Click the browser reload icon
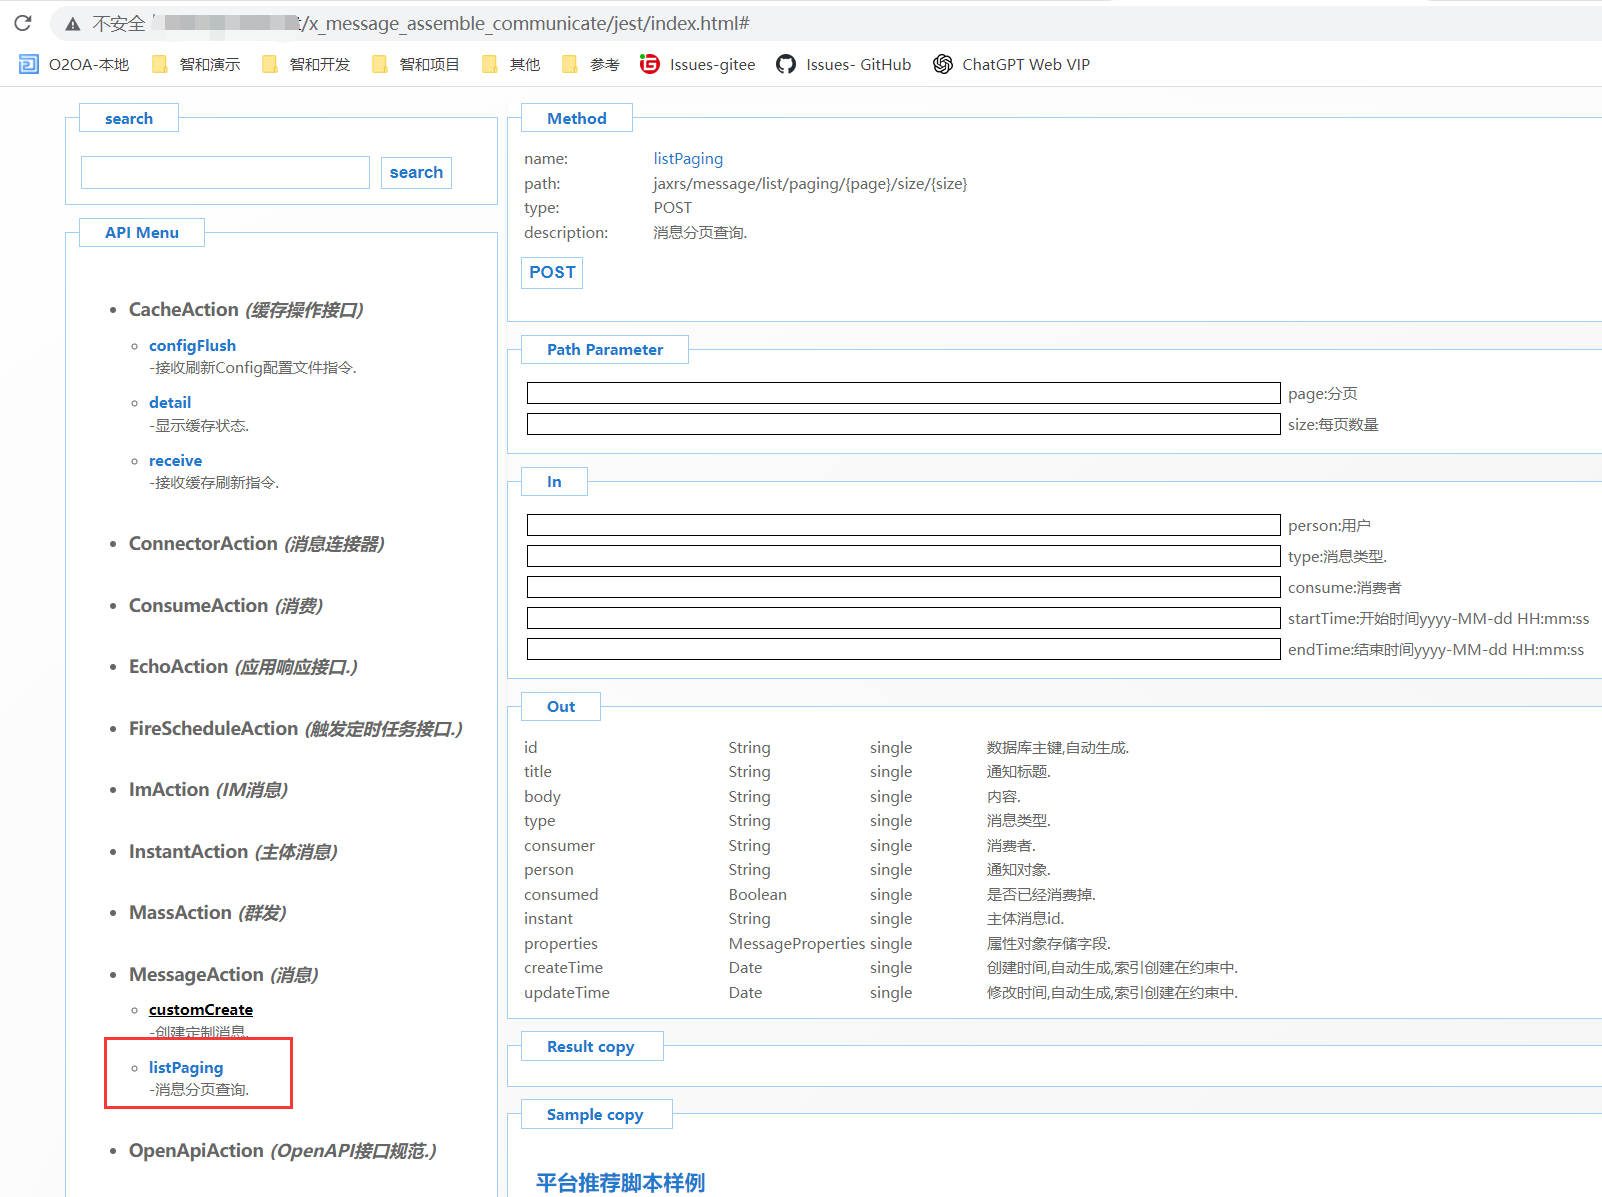Screen dimensions: 1602x1197 pos(23,23)
